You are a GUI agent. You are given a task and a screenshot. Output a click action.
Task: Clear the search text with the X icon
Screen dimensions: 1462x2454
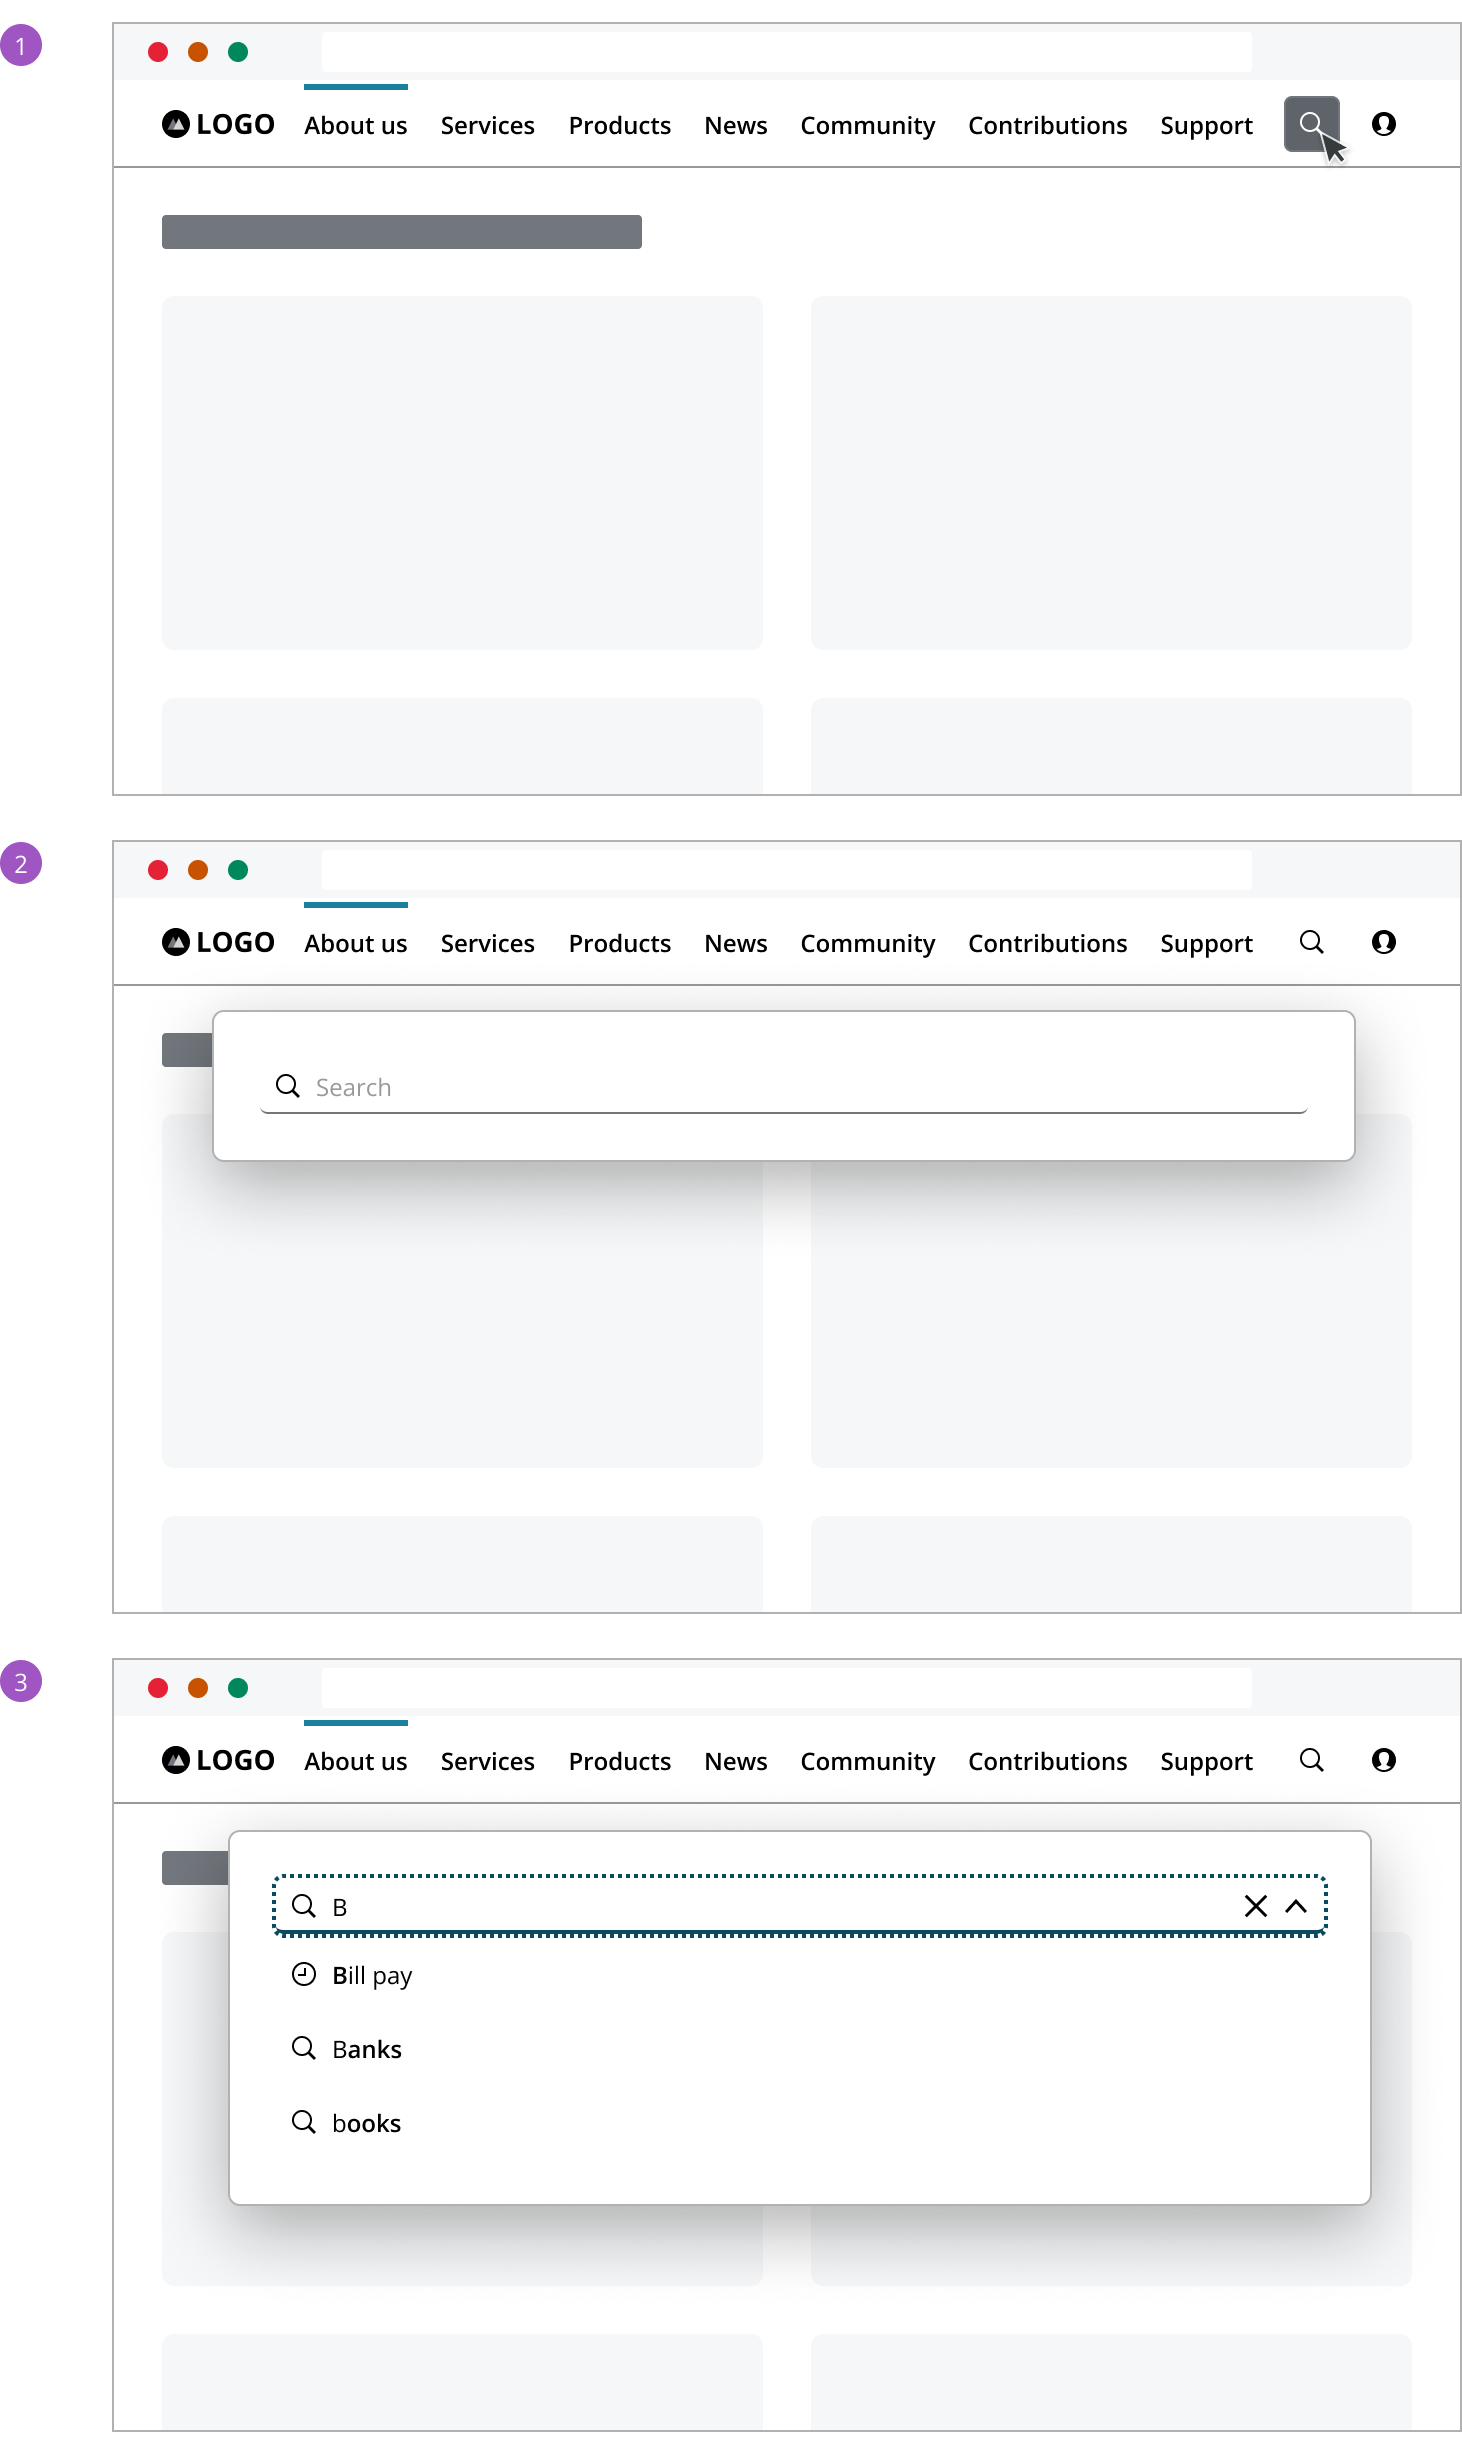pos(1255,1906)
